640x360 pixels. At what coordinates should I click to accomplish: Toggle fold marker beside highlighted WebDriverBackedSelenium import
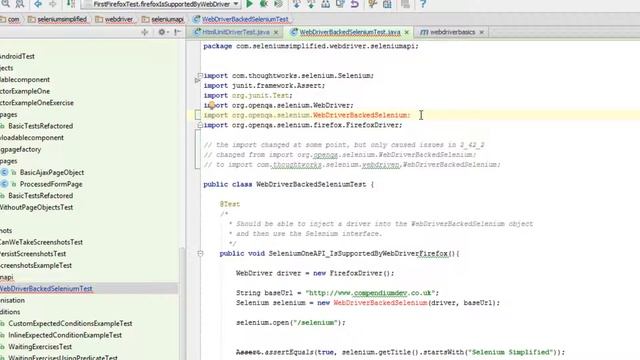pos(198,116)
